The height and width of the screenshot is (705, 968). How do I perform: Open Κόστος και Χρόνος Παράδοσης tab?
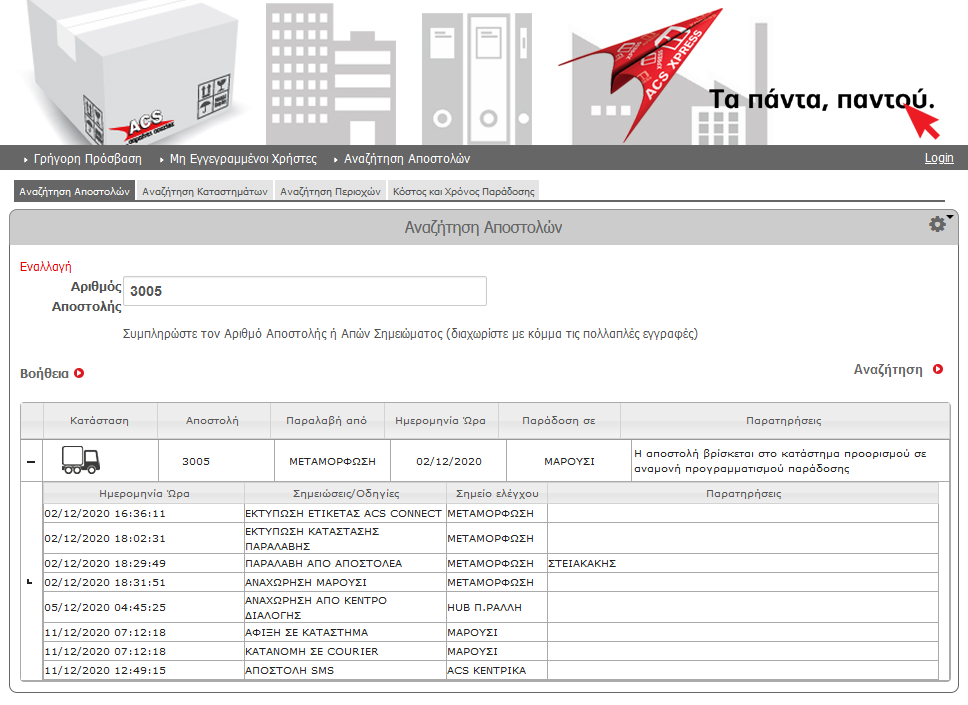click(463, 191)
